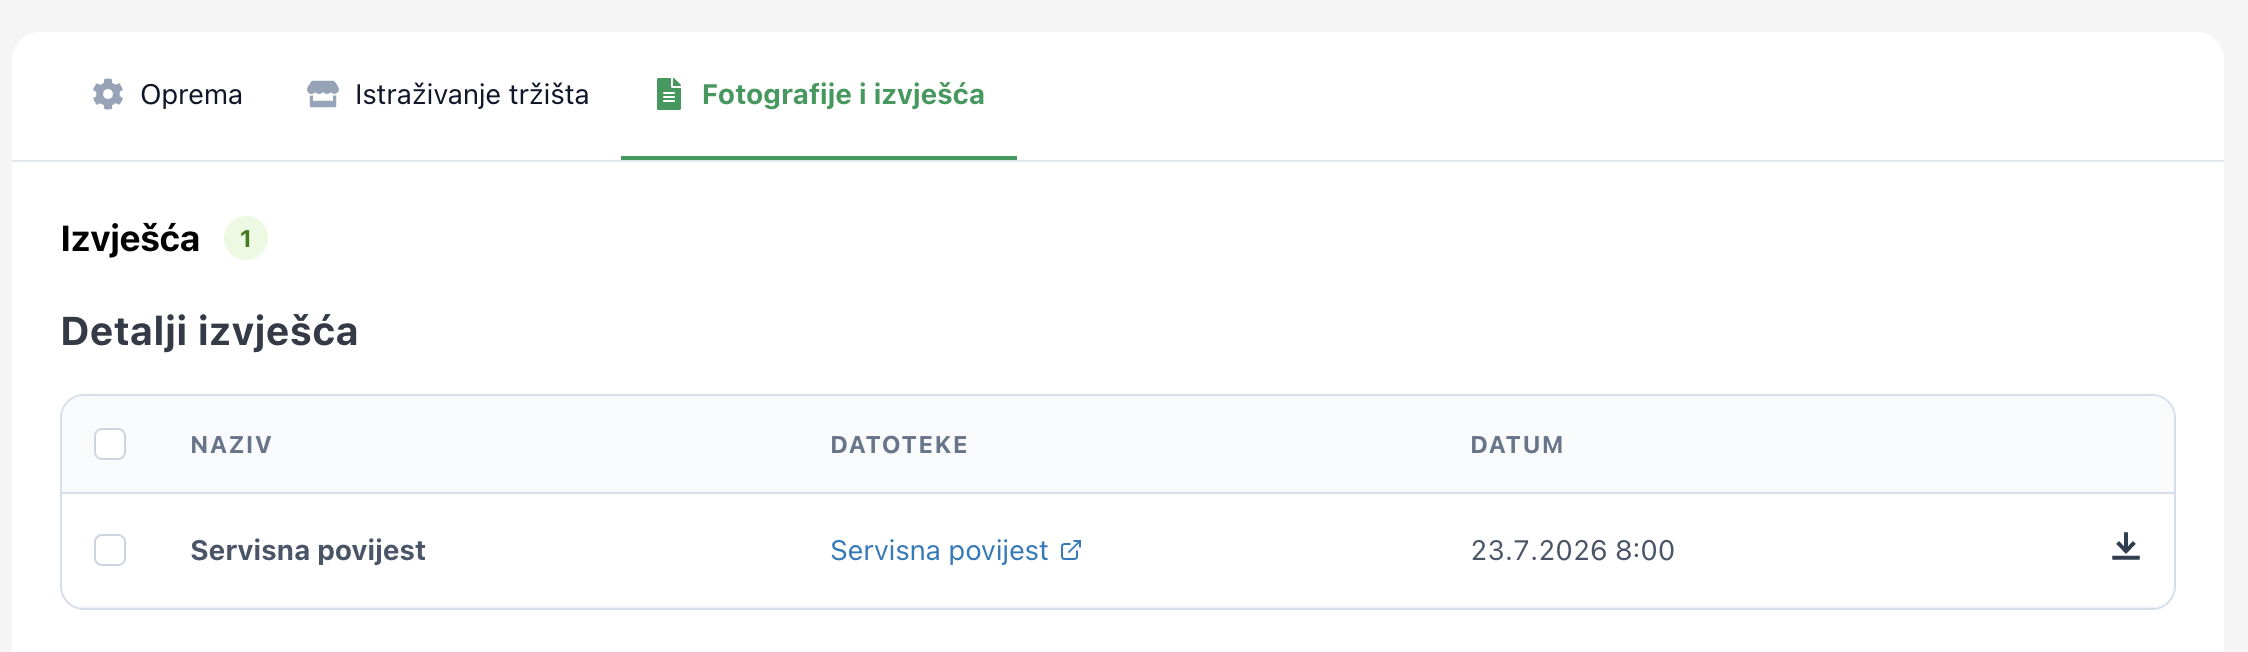Click the green document icon on active tab
Image resolution: width=2248 pixels, height=652 pixels.
click(x=669, y=94)
